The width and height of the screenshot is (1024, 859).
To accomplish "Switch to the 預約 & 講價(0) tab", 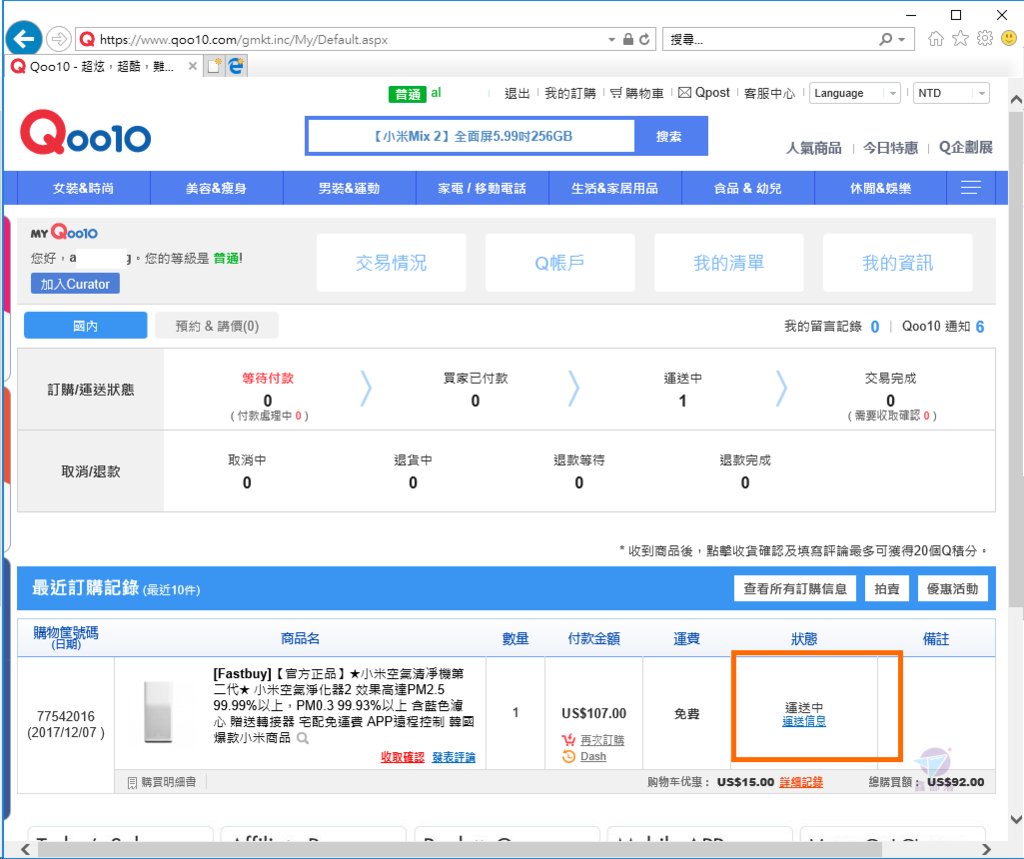I will point(217,325).
